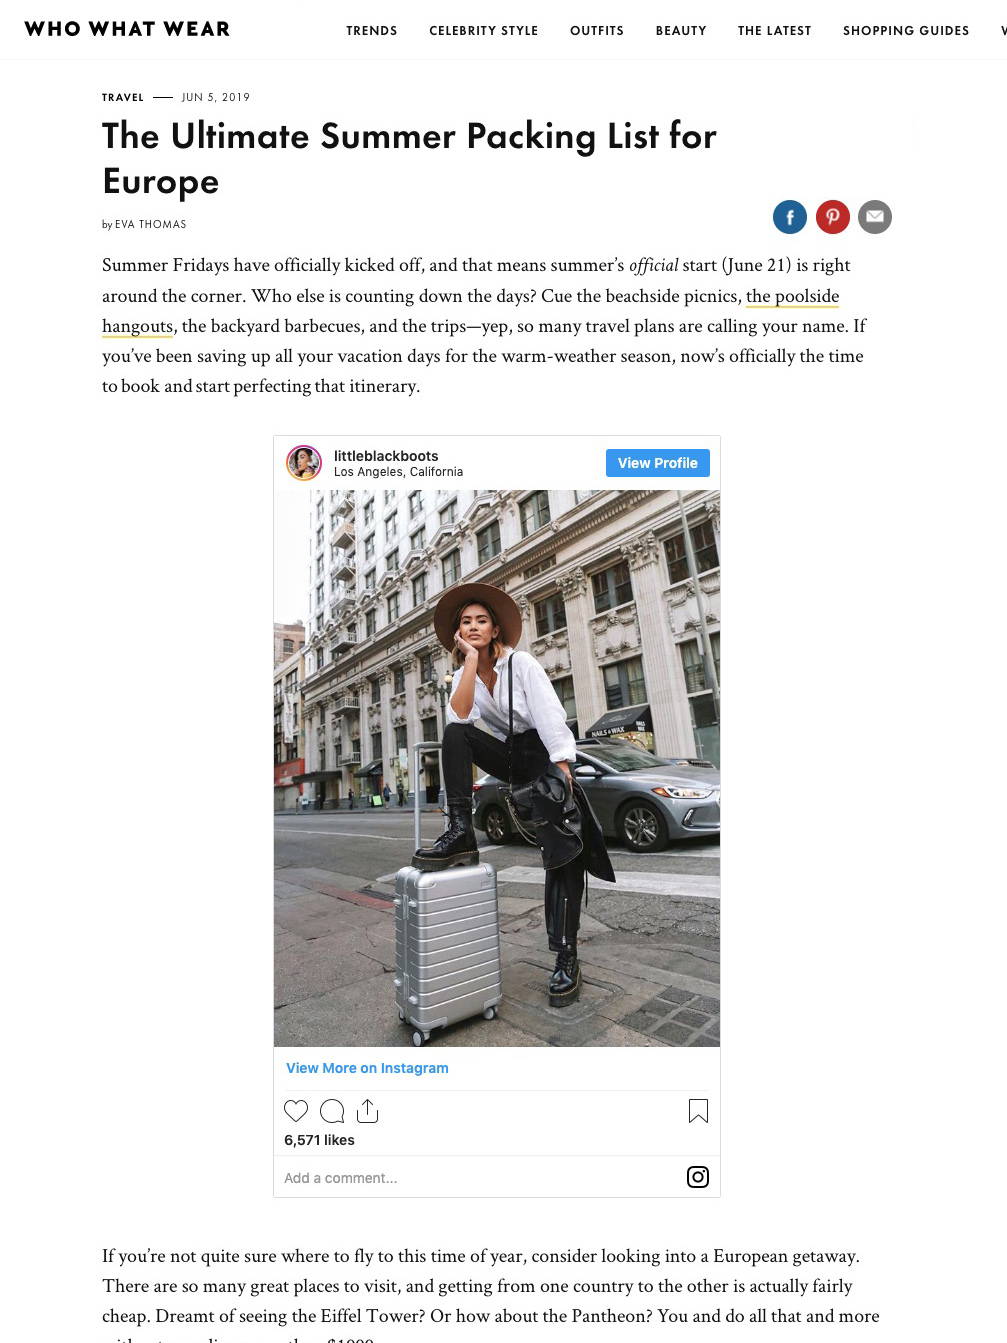Open The Latest menu item
The width and height of the screenshot is (1007, 1343).
pyautogui.click(x=775, y=31)
